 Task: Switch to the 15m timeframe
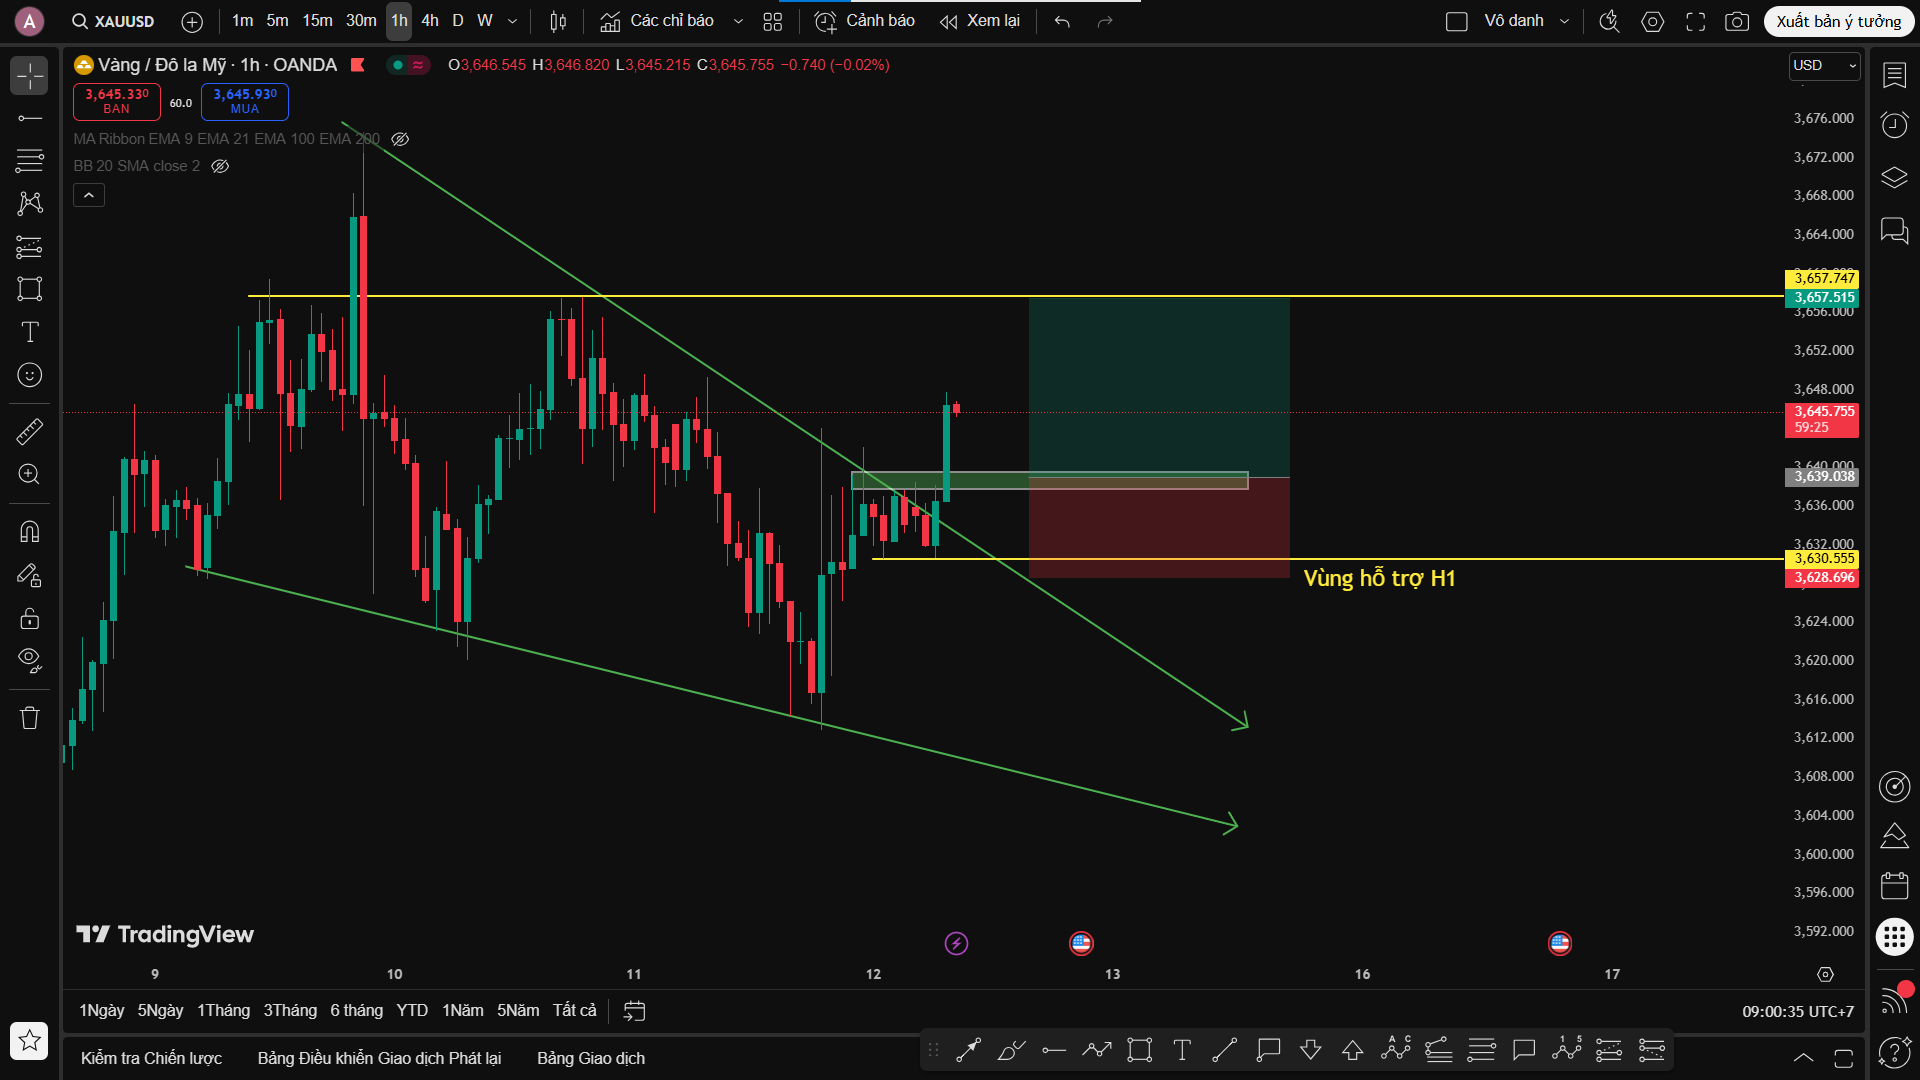[x=317, y=21]
